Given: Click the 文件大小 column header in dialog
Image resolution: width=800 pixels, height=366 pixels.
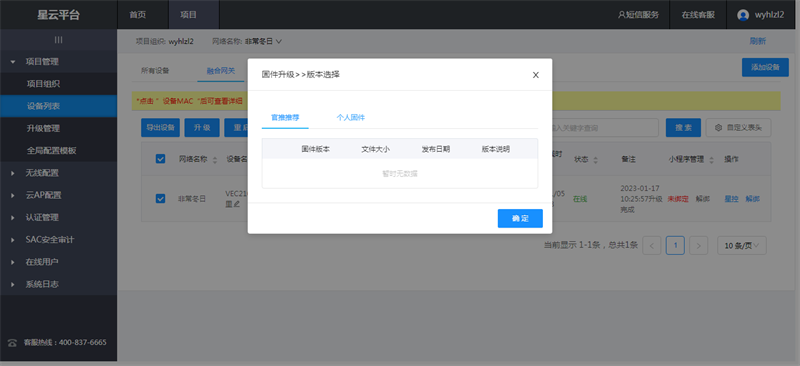Looking at the screenshot, I should [x=376, y=149].
